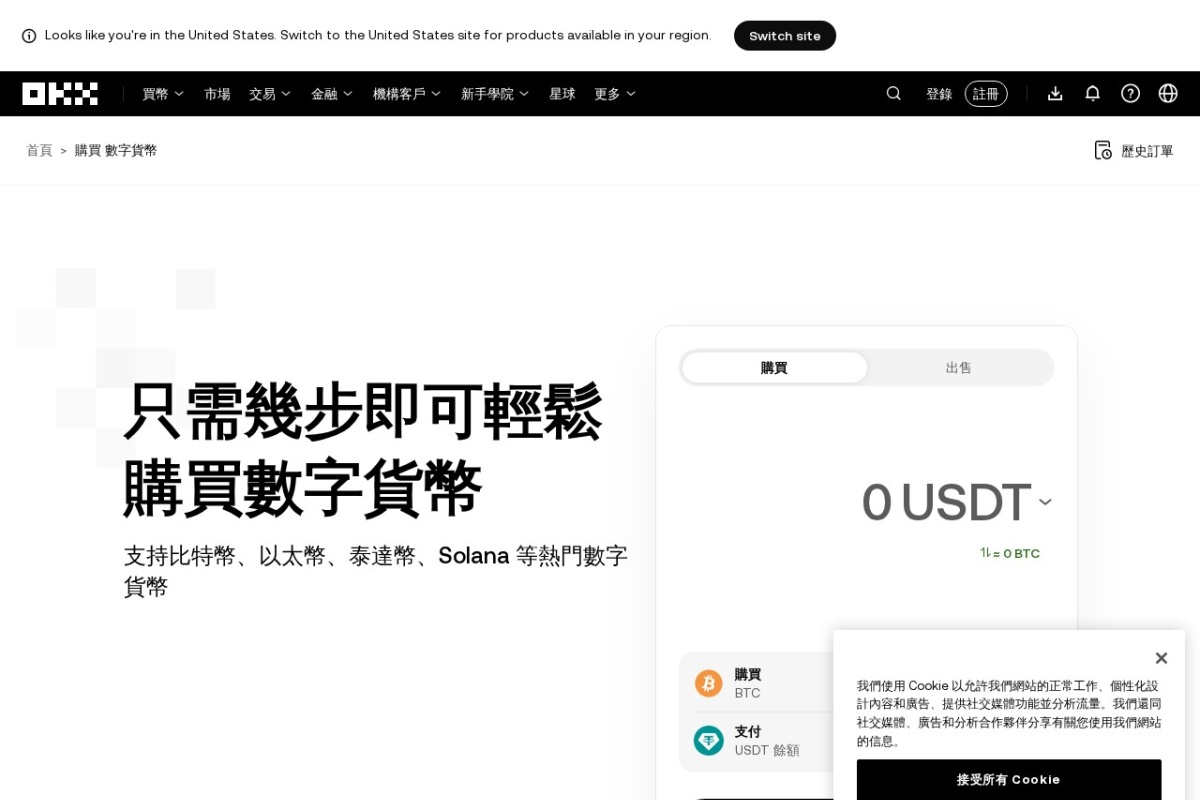Click the info icon in region banner

tap(29, 36)
